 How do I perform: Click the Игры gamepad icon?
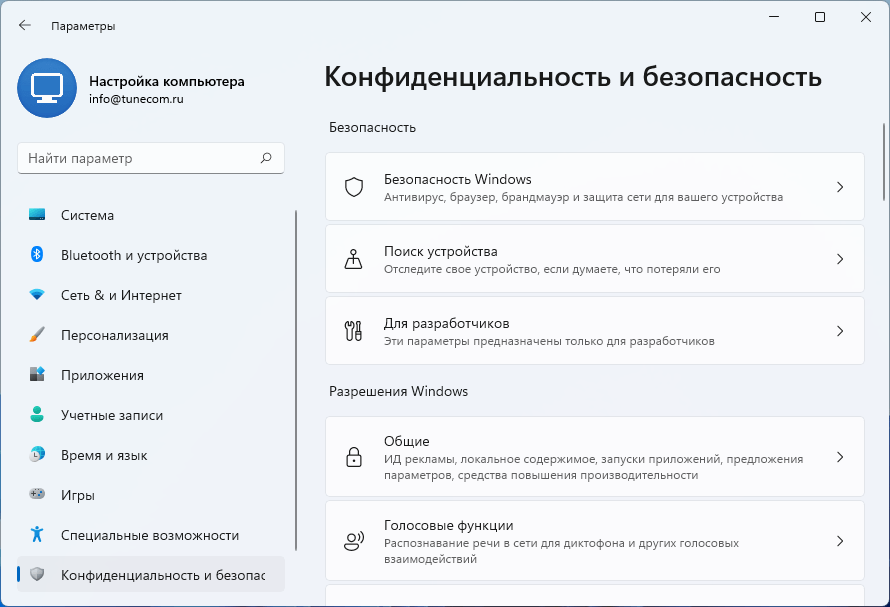[37, 495]
